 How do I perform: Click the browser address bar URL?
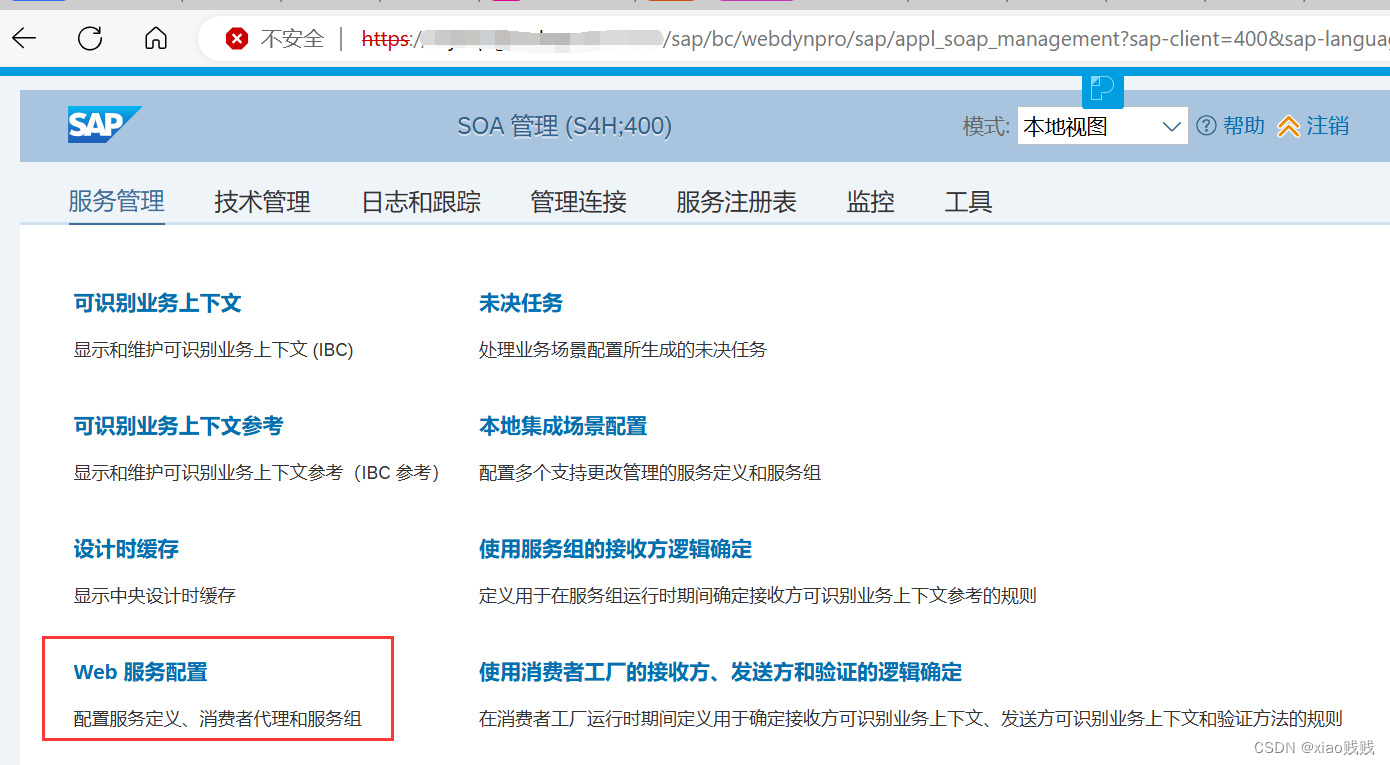click(x=875, y=39)
